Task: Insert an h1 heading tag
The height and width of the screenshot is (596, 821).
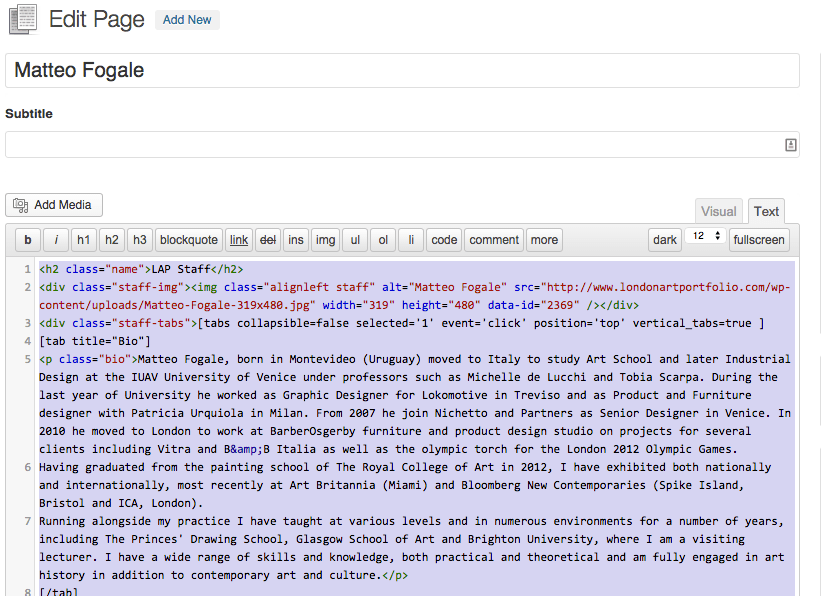Action: [x=84, y=240]
